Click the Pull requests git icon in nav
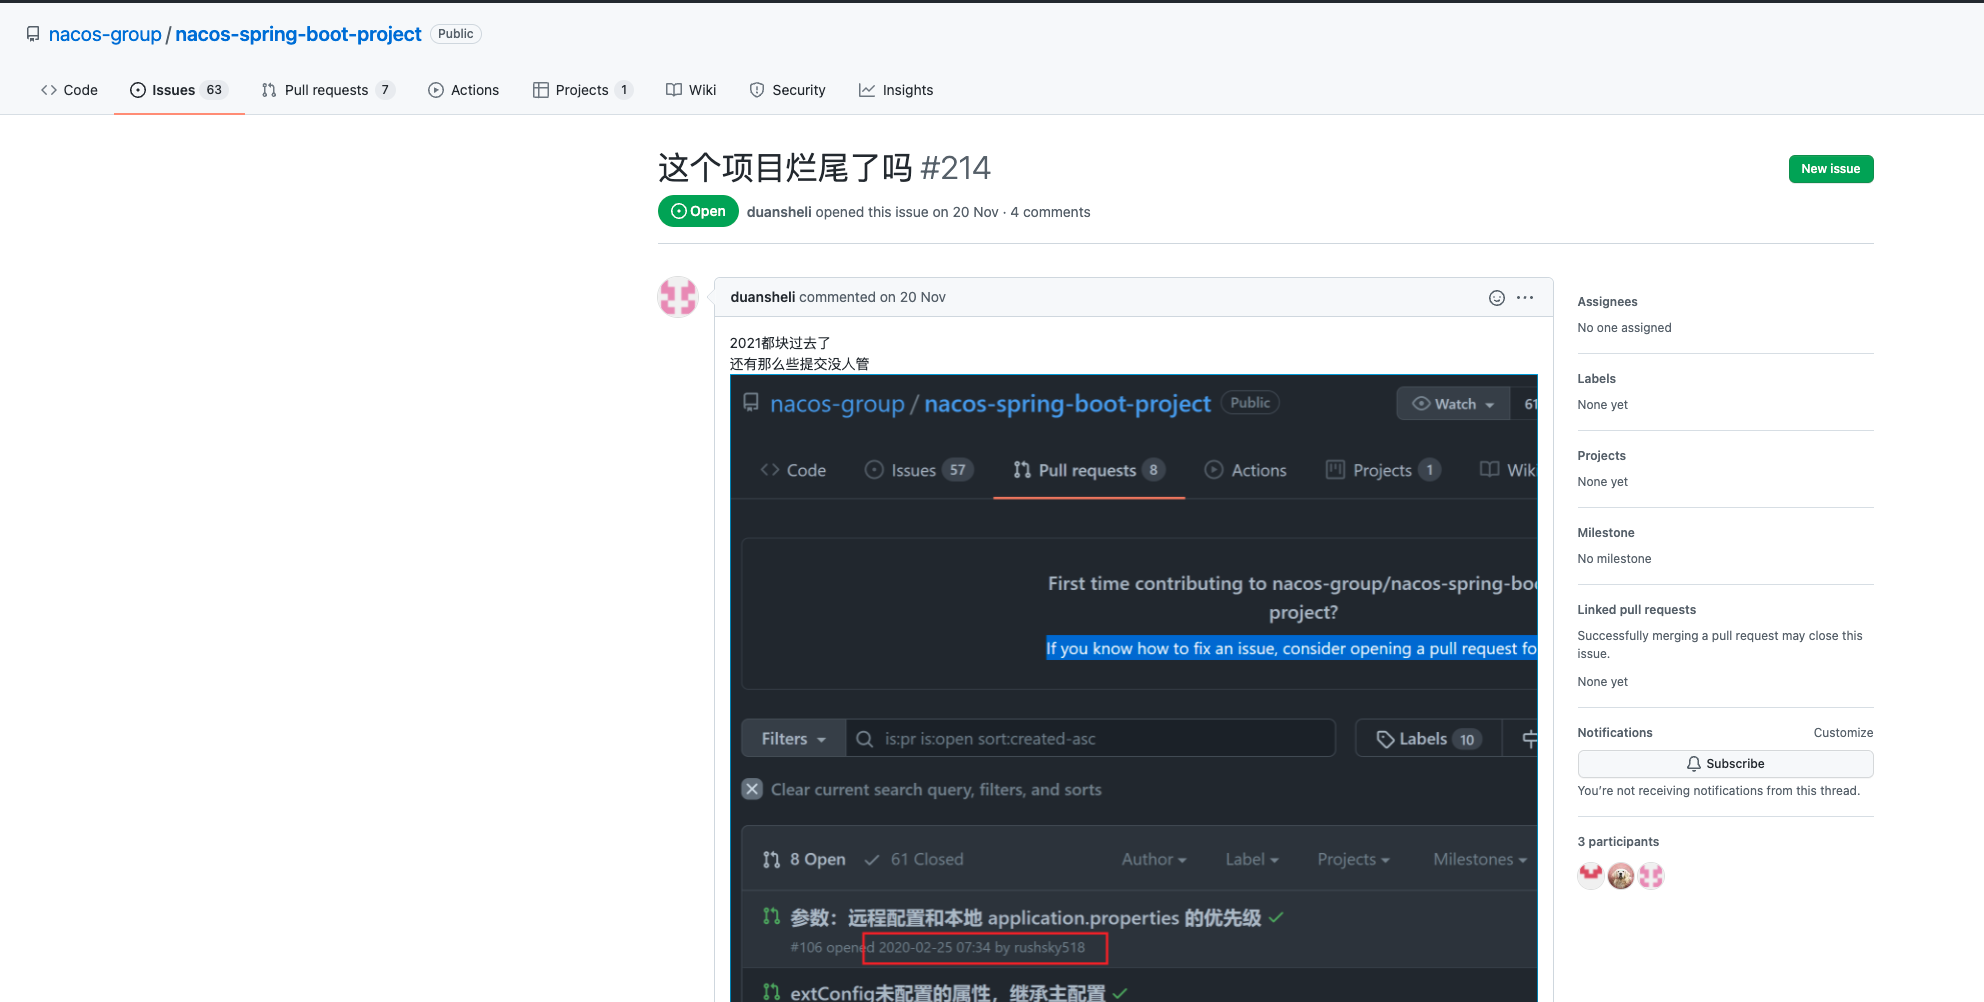1984x1002 pixels. coord(269,90)
